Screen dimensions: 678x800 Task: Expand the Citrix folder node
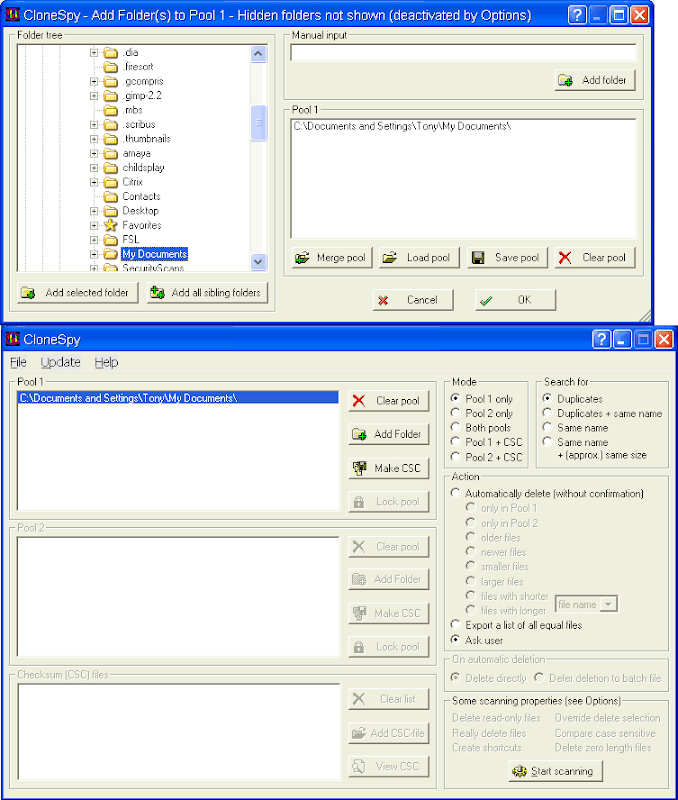coord(94,182)
